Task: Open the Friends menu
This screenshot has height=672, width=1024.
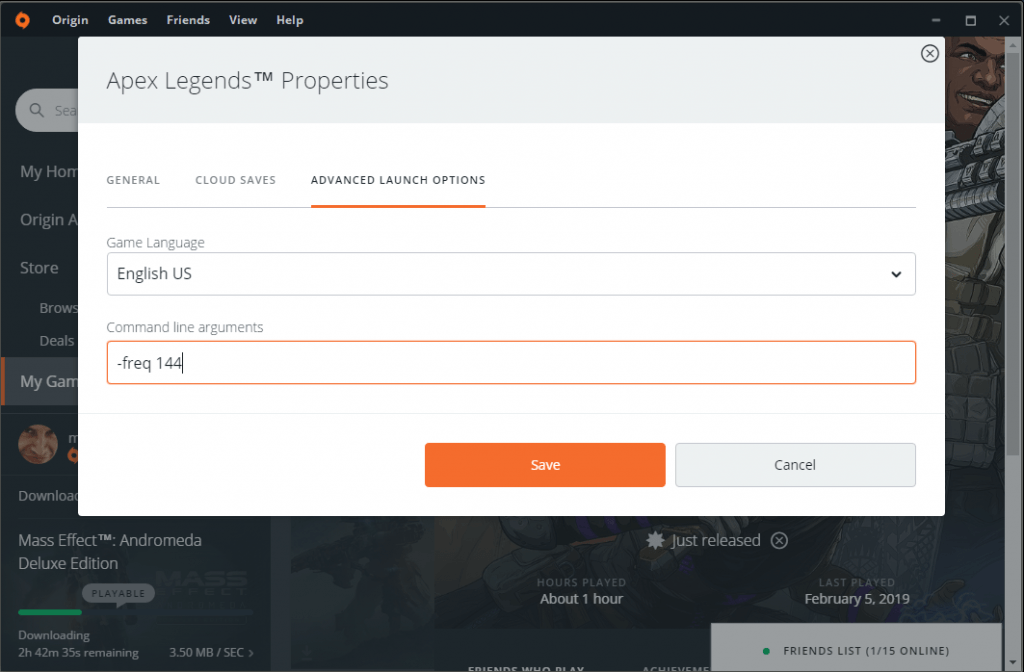Action: coord(188,19)
